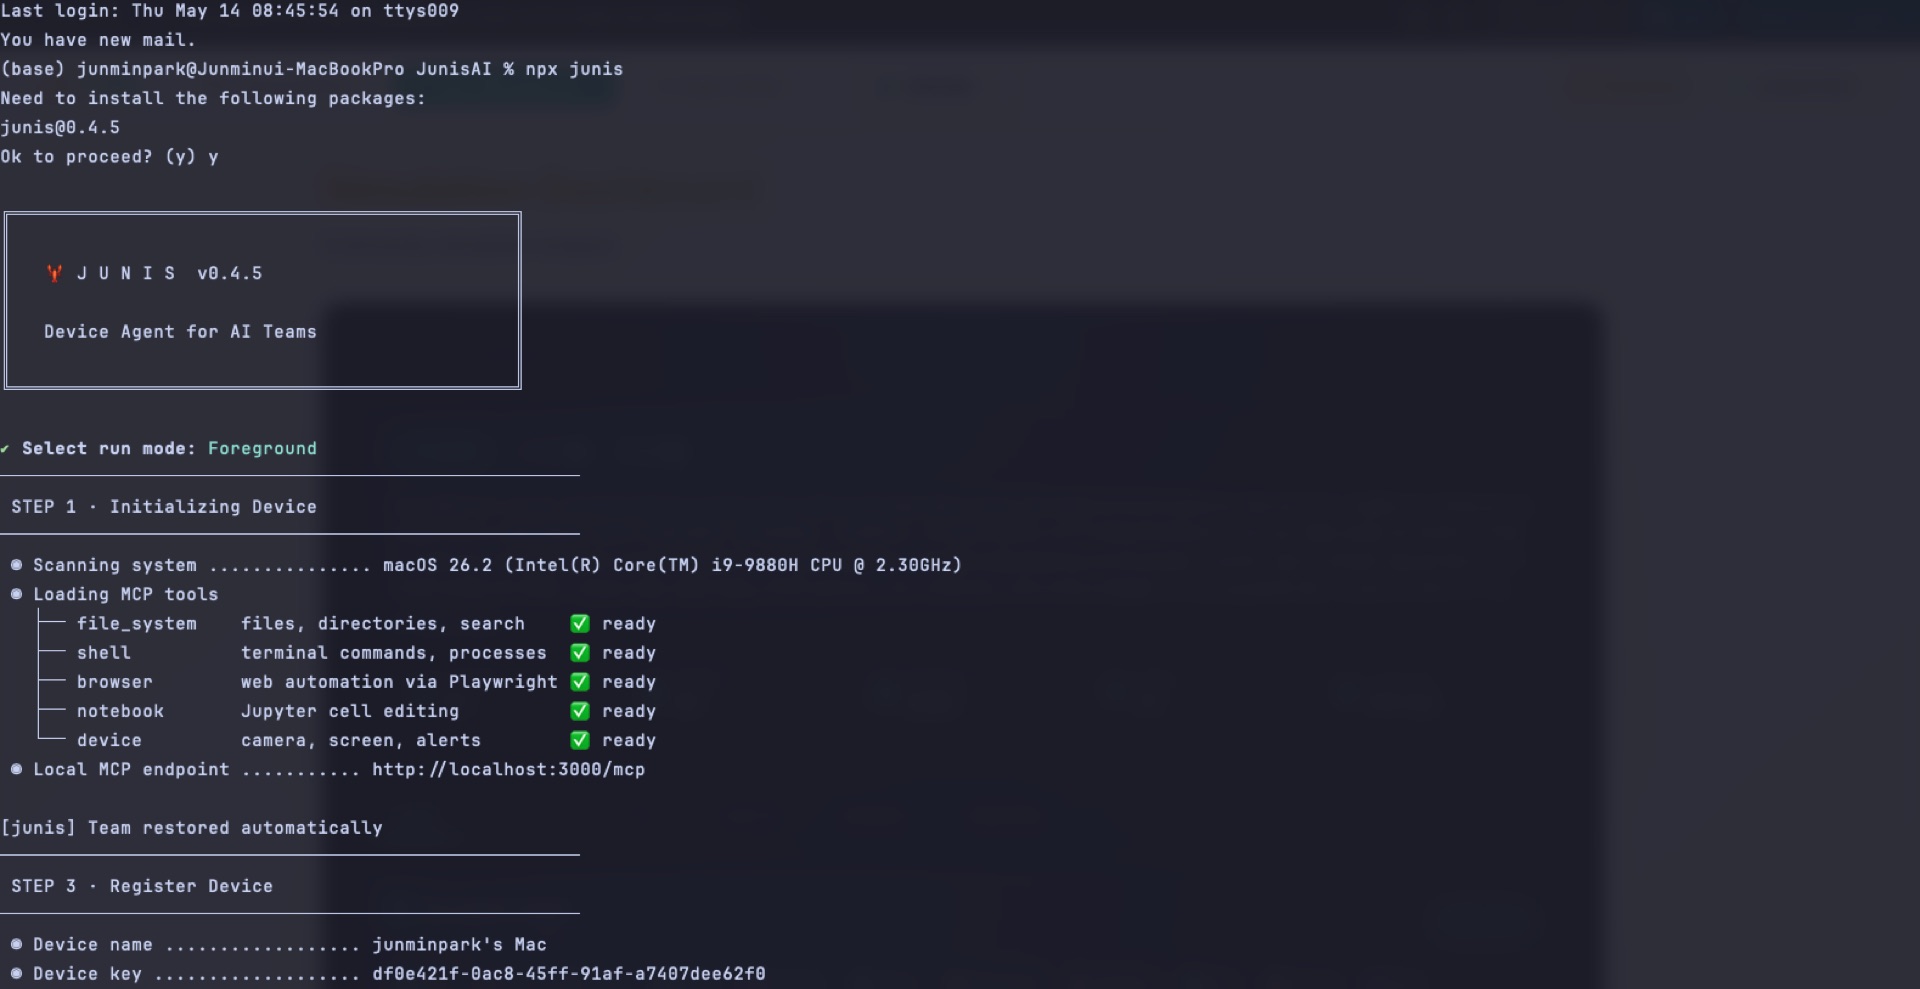Click the bullet before Scanning system
Screen dimensions: 1920x989
pos(16,565)
